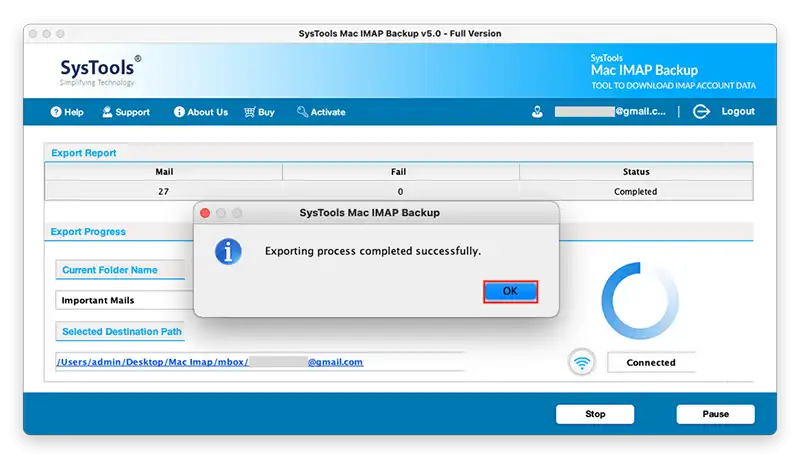Click the About Us info icon
800x470 pixels.
click(179, 112)
